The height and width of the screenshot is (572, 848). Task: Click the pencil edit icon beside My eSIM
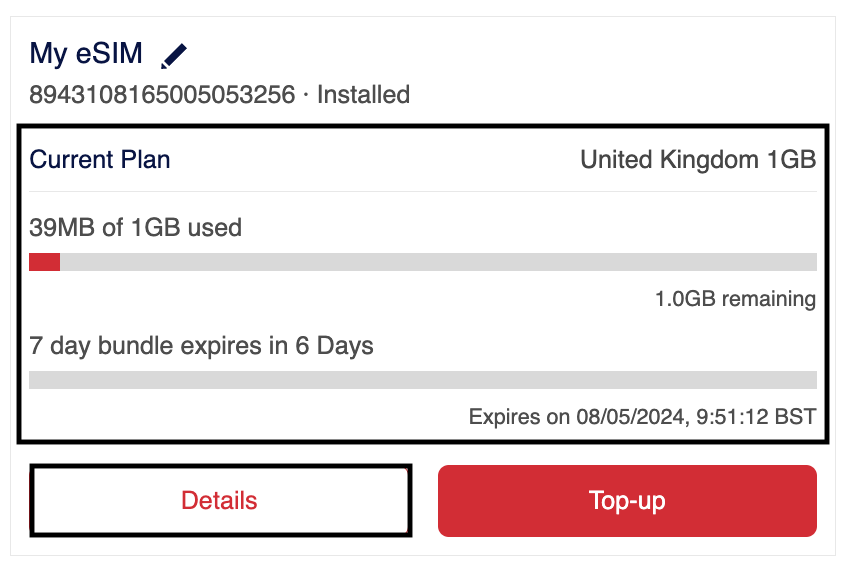pyautogui.click(x=174, y=55)
